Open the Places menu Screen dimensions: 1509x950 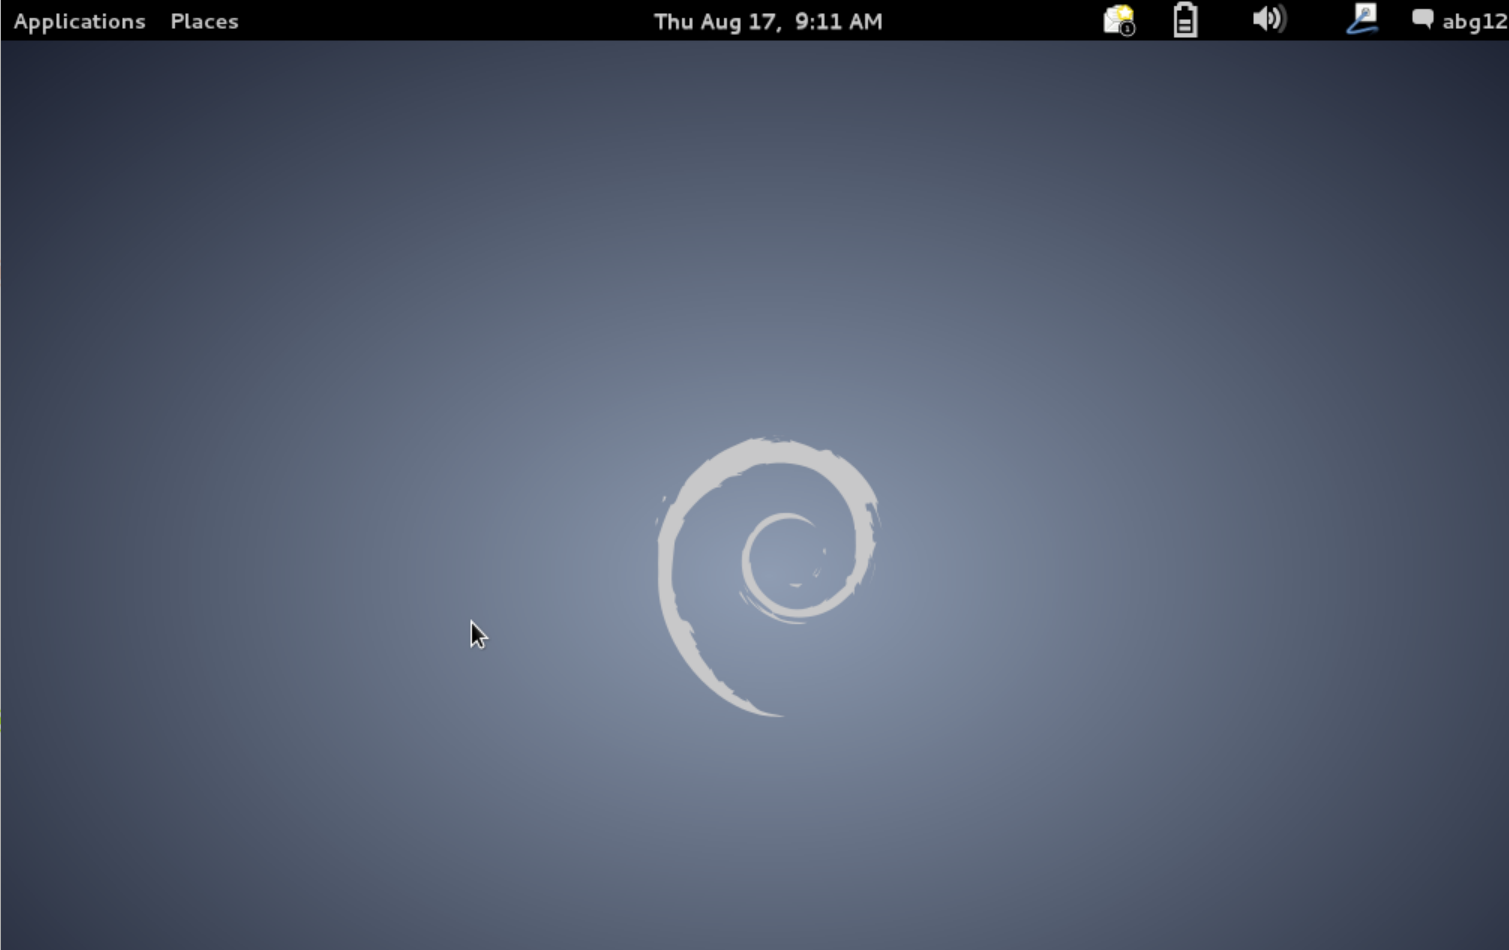coord(204,21)
